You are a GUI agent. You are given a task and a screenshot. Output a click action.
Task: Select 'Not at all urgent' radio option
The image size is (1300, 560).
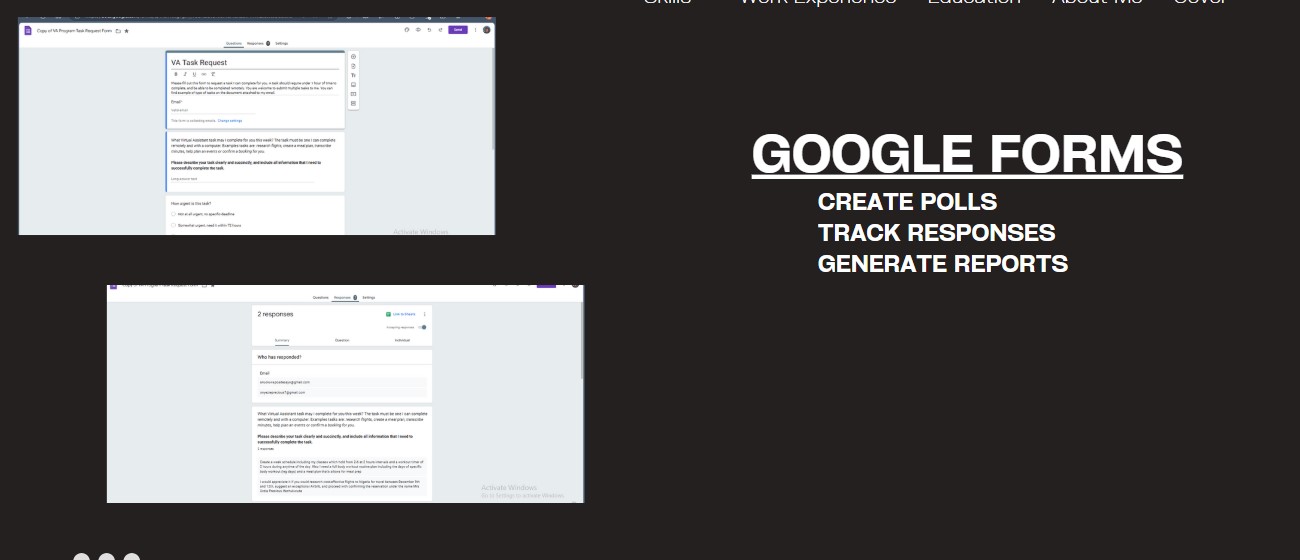click(173, 213)
